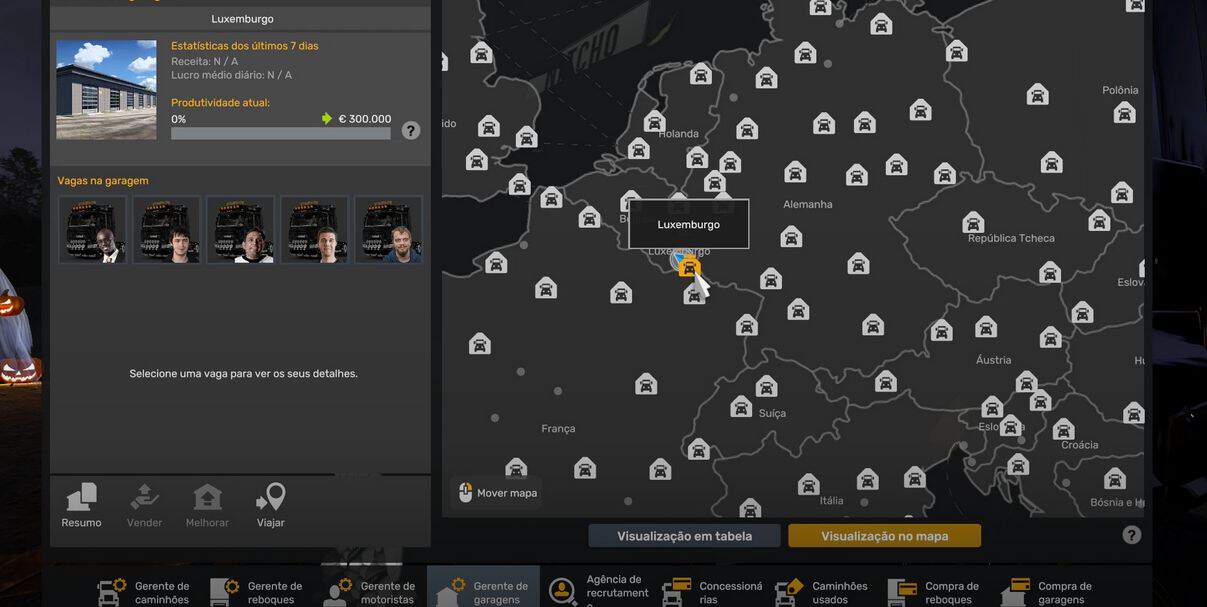This screenshot has height=607, width=1207.
Task: Select the first driver slot in garage
Action: (x=92, y=229)
